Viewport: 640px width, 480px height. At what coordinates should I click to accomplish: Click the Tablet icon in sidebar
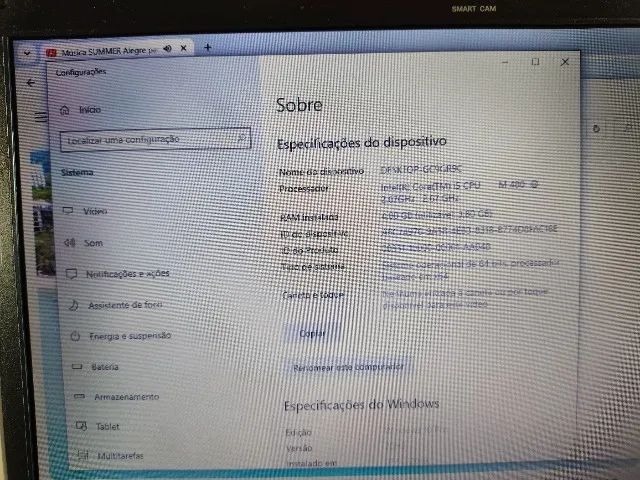pyautogui.click(x=81, y=426)
